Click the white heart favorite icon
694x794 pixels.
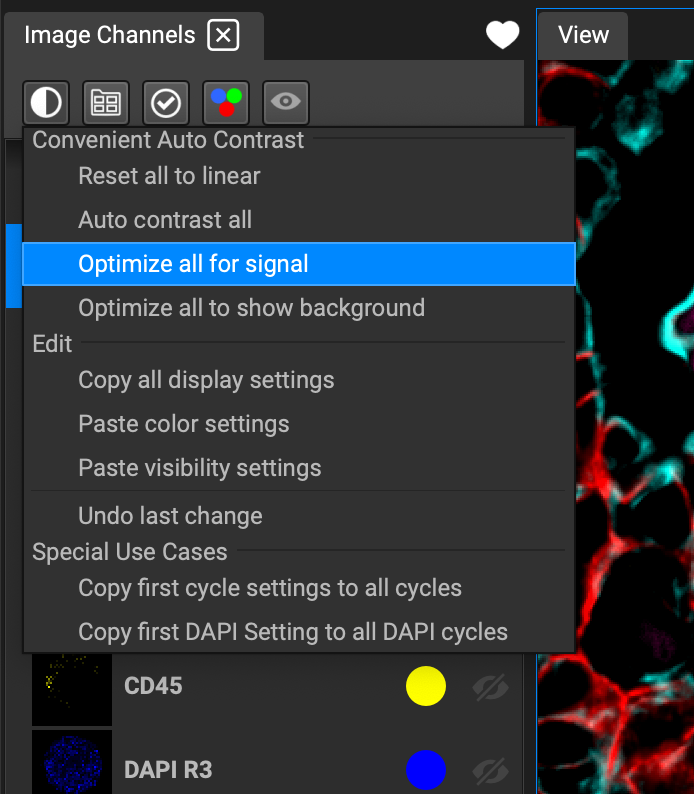coord(502,34)
